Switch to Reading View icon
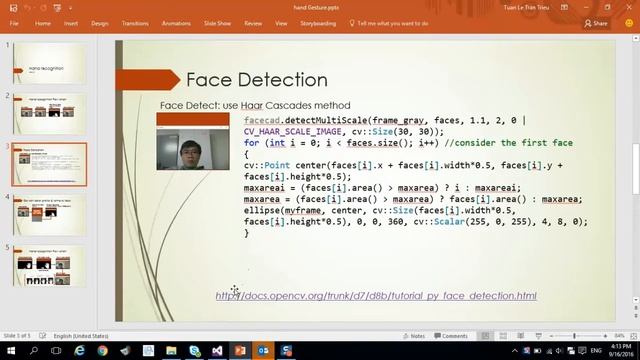 (x=521, y=336)
